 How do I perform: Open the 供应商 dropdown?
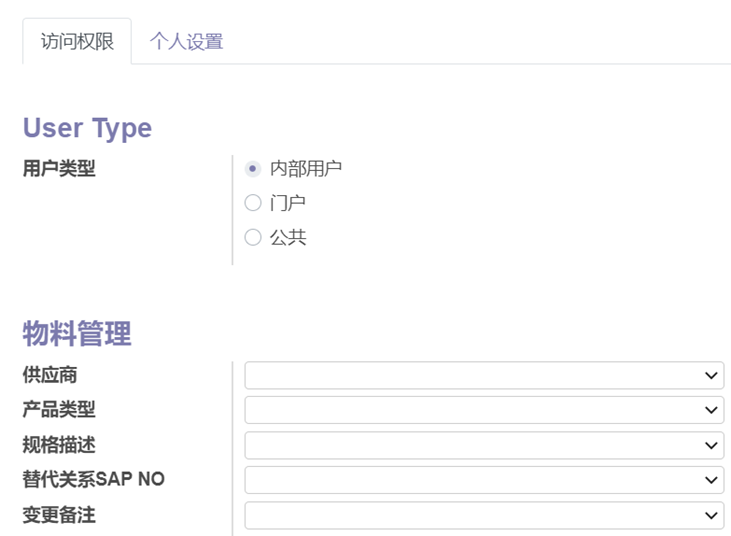[x=484, y=376]
